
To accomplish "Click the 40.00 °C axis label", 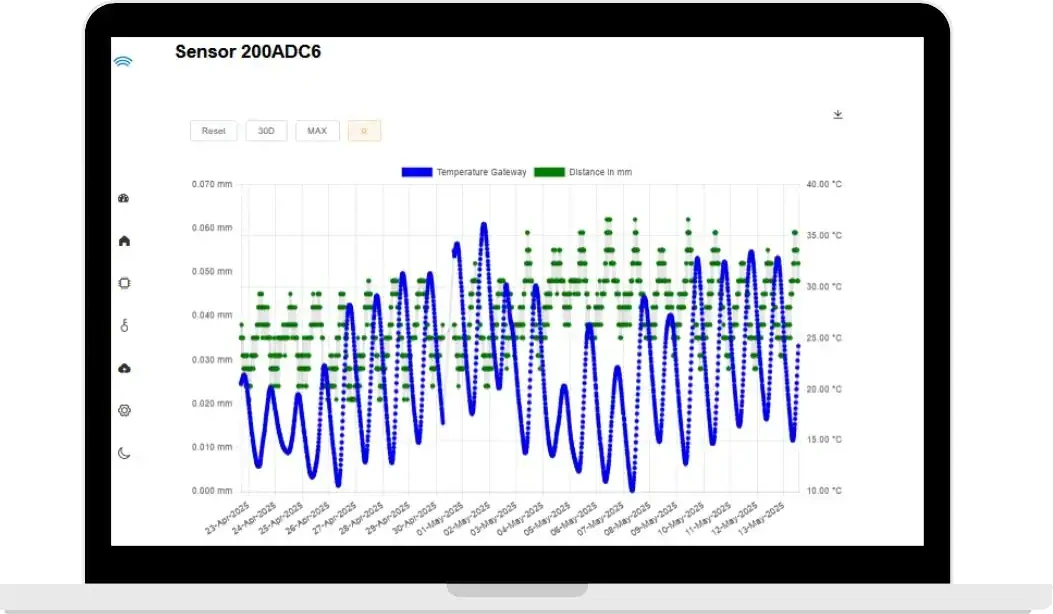I will [x=824, y=184].
